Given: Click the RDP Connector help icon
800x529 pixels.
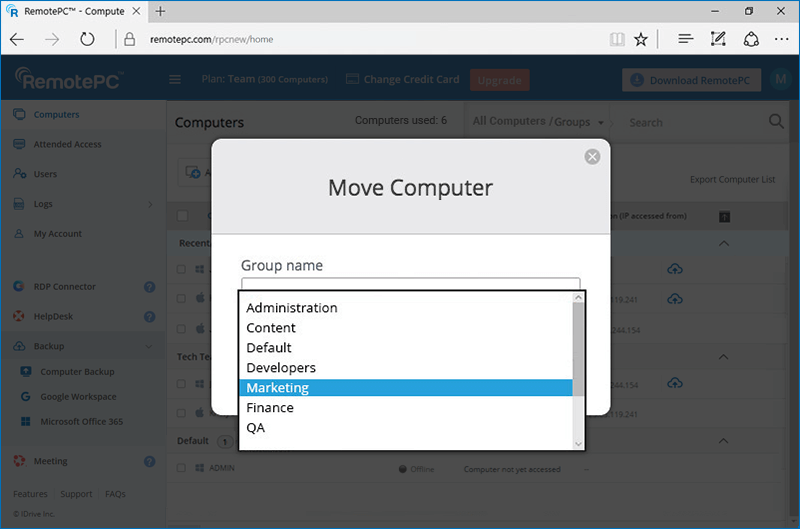Looking at the screenshot, I should [149, 287].
